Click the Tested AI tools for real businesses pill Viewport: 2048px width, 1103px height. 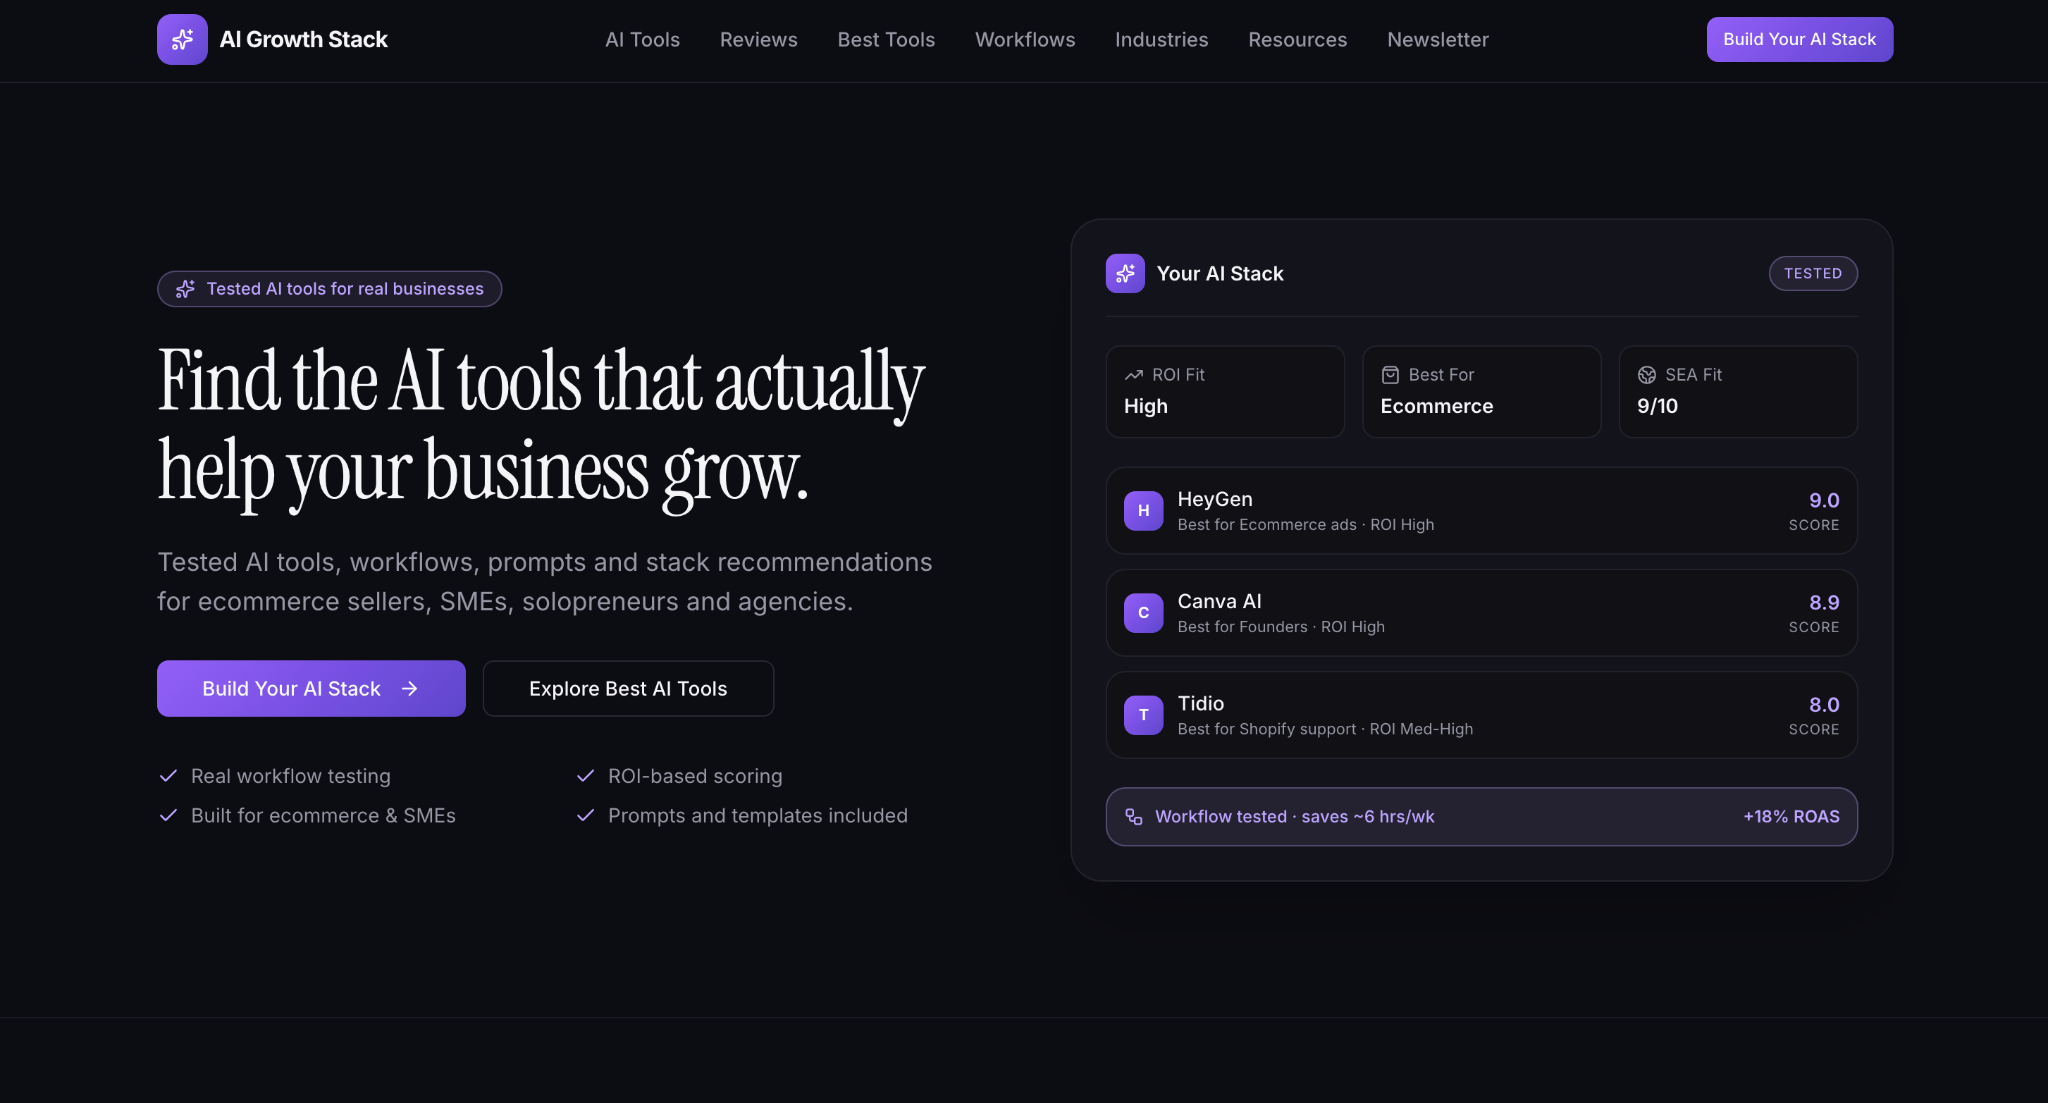pos(329,289)
